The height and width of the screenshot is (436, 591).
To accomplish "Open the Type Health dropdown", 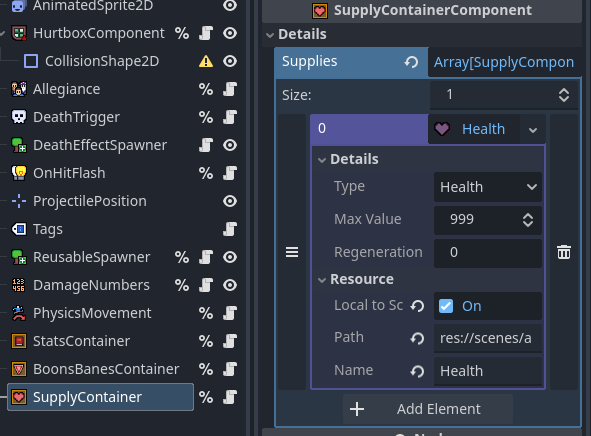I will point(488,187).
